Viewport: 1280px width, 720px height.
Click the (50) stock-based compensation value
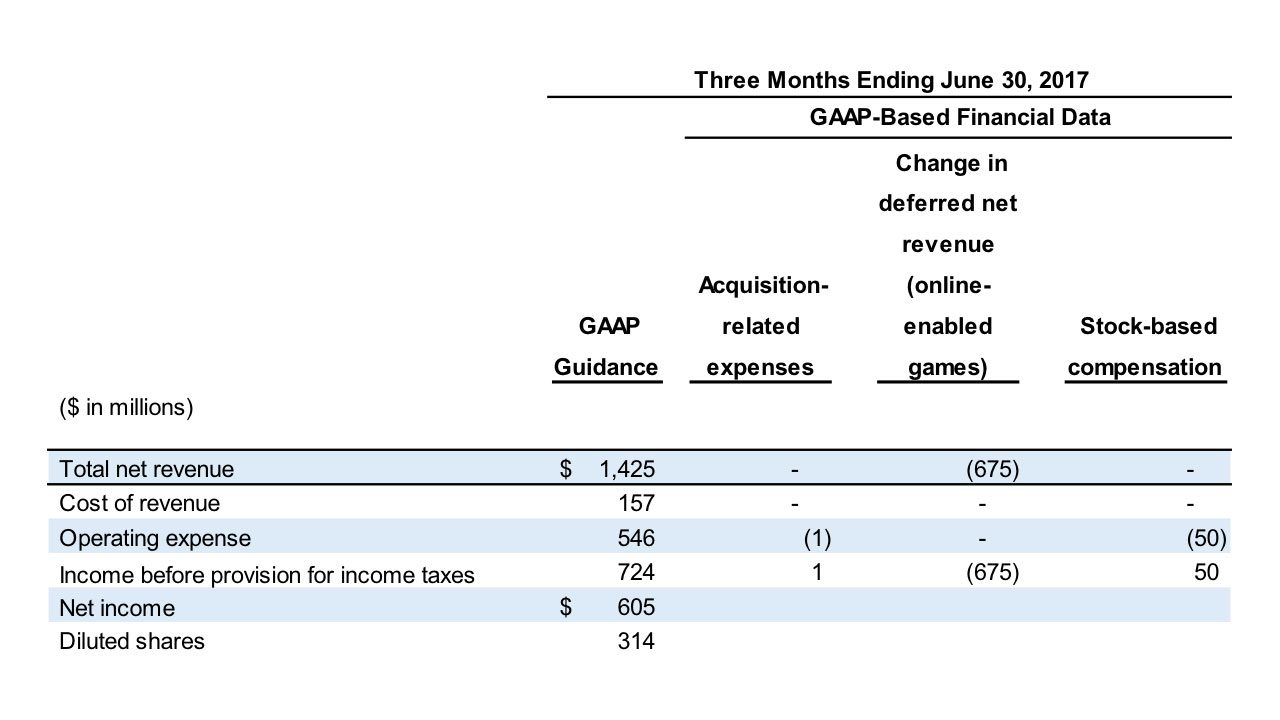point(1211,537)
